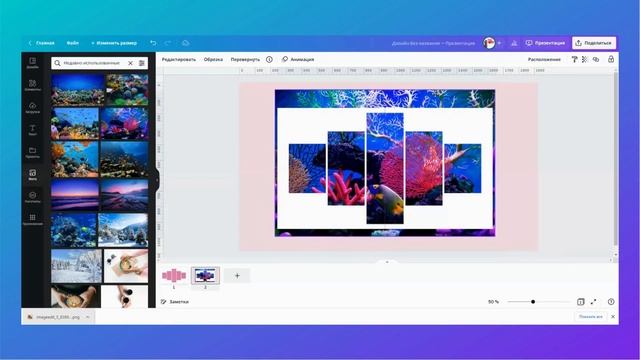
Task: Click the link icon in the toolbar
Action: [596, 59]
